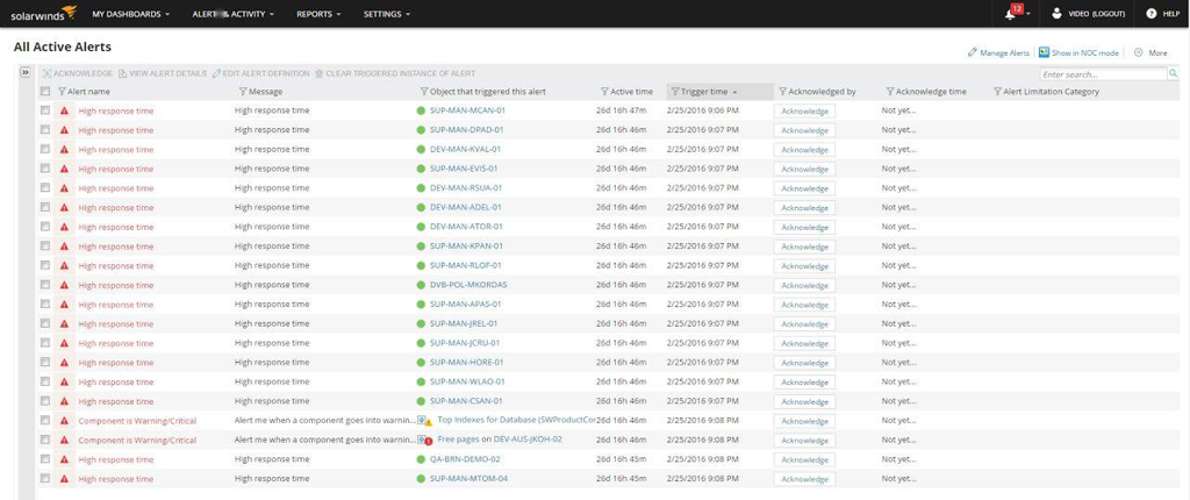
Task: Click the Enter search input field
Action: (1103, 74)
